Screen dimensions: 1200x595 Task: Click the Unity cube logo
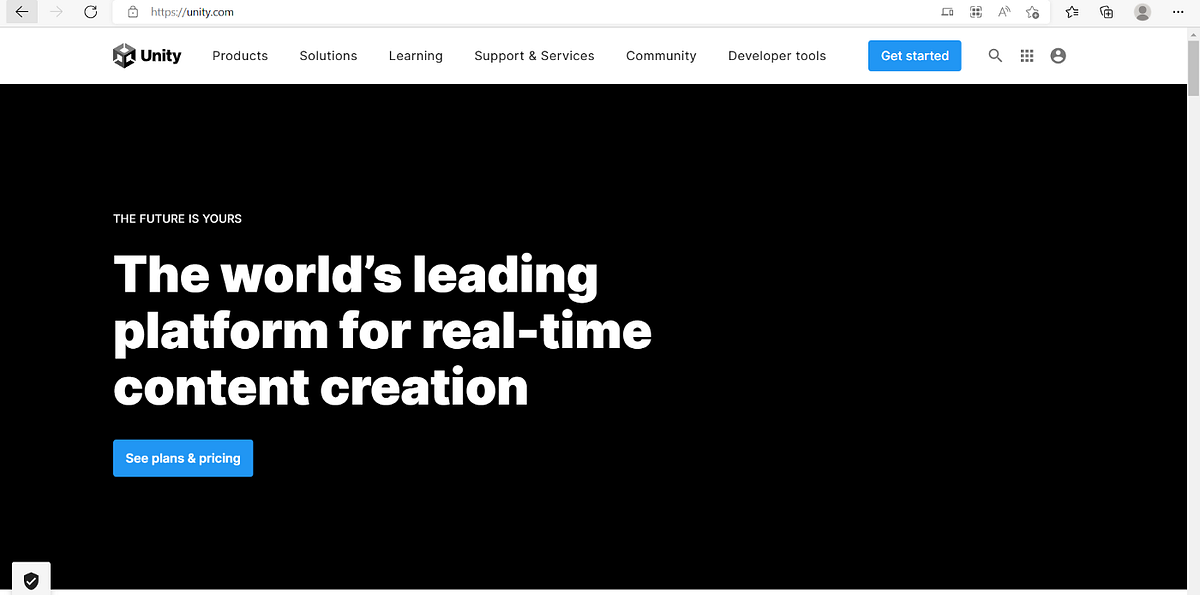point(124,55)
